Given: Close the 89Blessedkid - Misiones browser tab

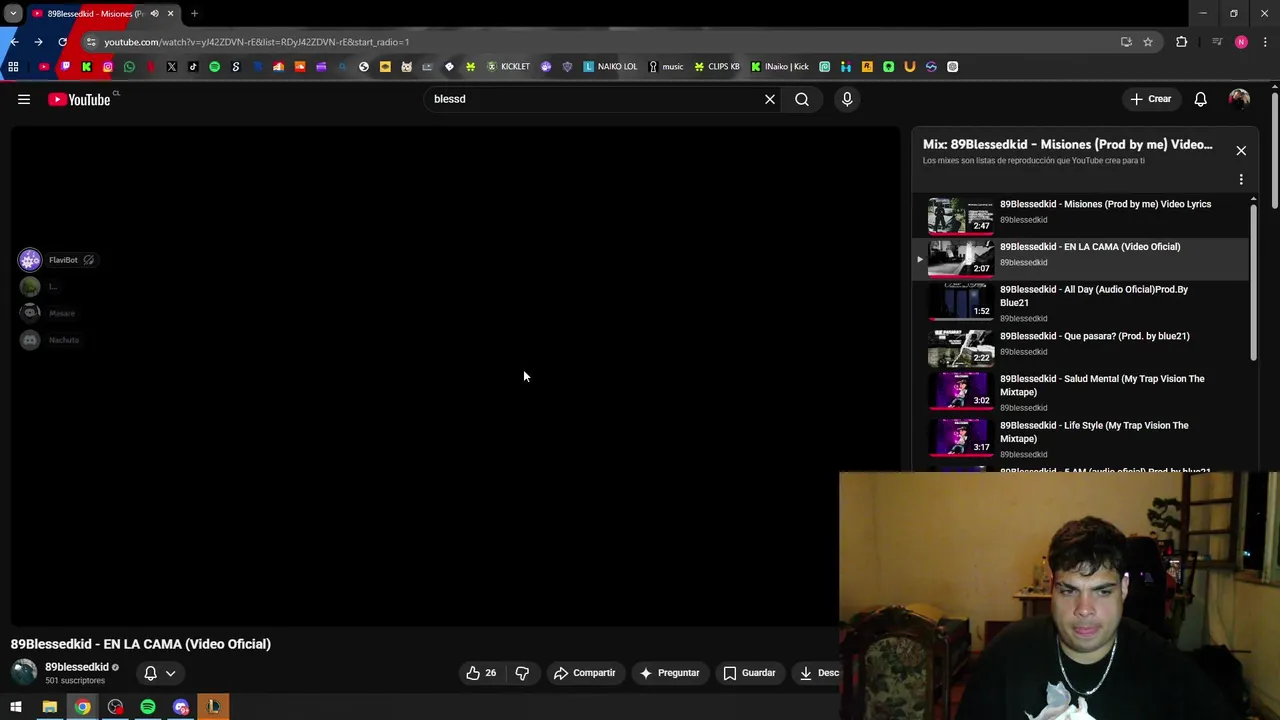Looking at the screenshot, I should click(170, 13).
